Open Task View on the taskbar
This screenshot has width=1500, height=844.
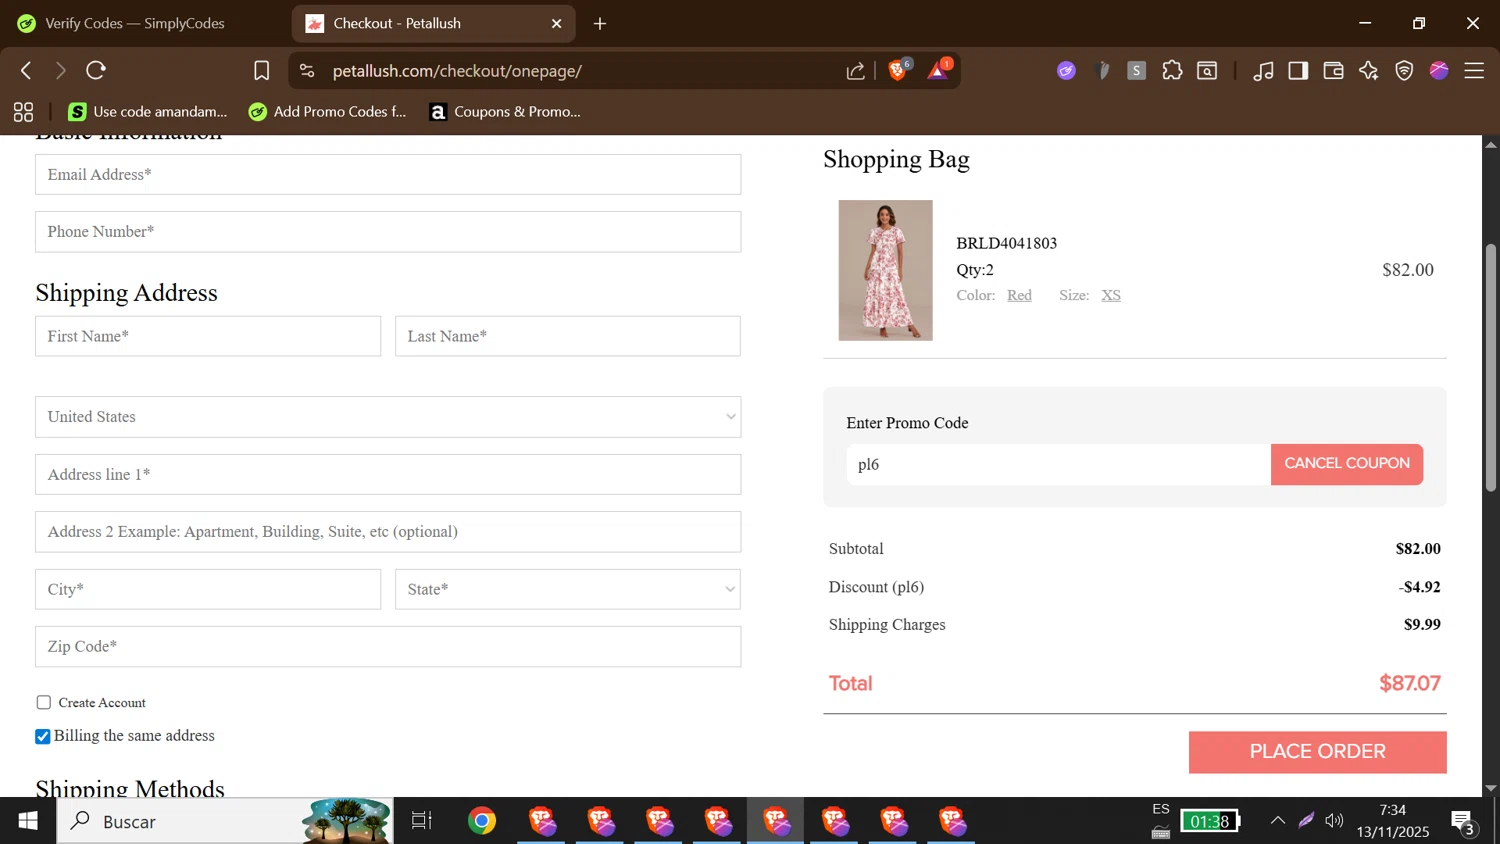422,821
